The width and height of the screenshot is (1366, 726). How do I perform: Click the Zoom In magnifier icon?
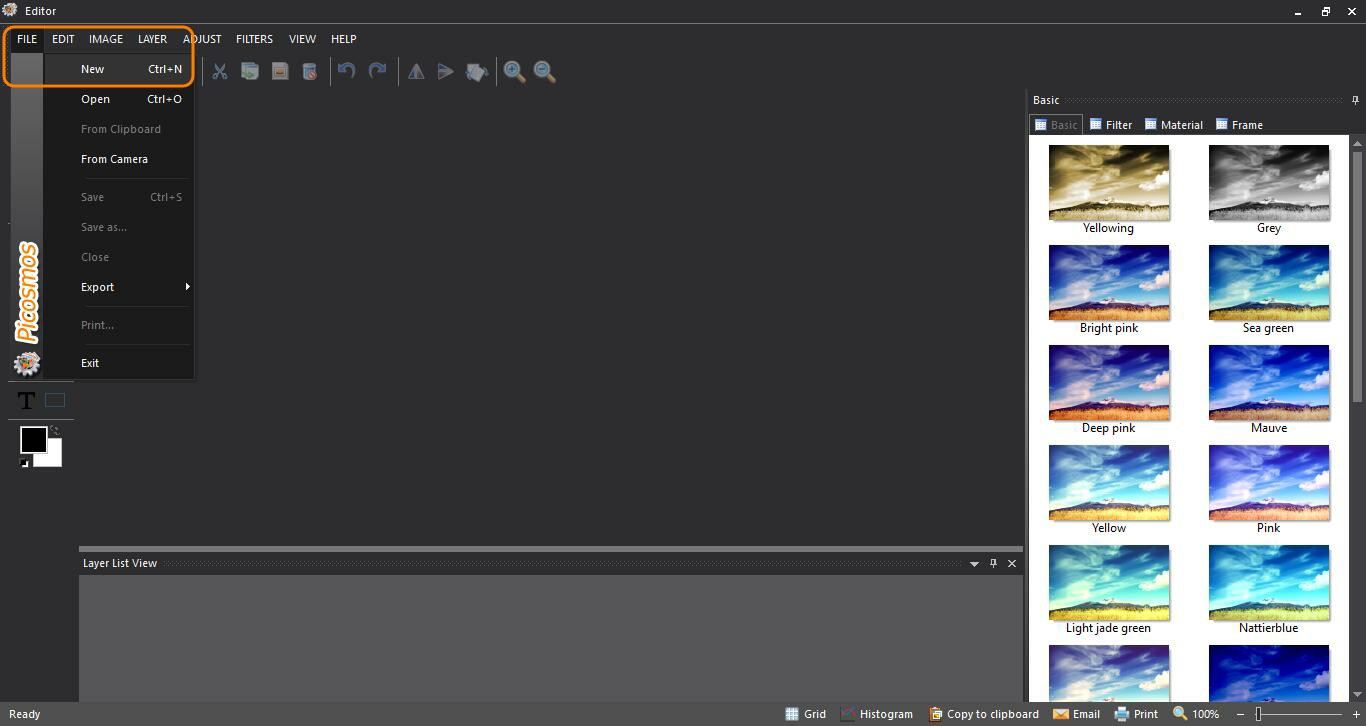(514, 71)
